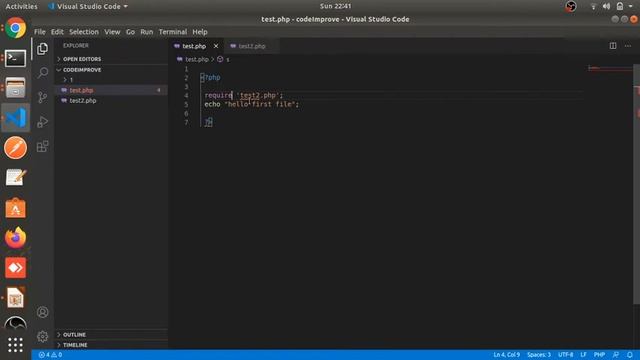Viewport: 640px width, 360px height.
Task: Select test2.php in the explorer tree
Action: pos(111,100)
